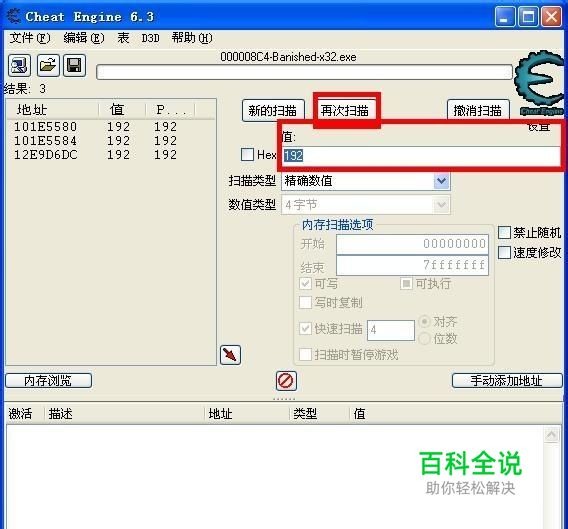Viewport: 568px width, 529px height.
Task: Enable the 速度修改 speedhack checkbox
Action: pos(504,253)
